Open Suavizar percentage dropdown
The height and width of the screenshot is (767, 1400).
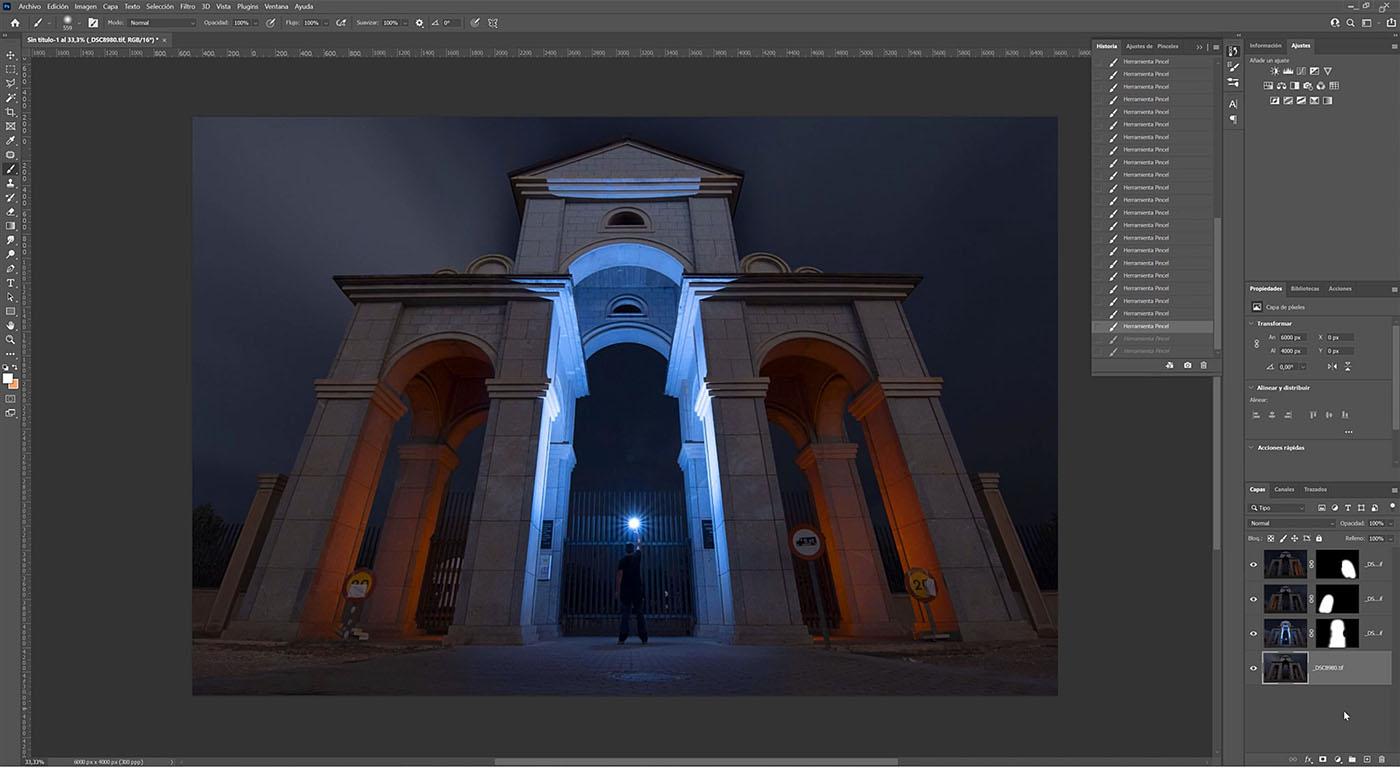tap(404, 22)
